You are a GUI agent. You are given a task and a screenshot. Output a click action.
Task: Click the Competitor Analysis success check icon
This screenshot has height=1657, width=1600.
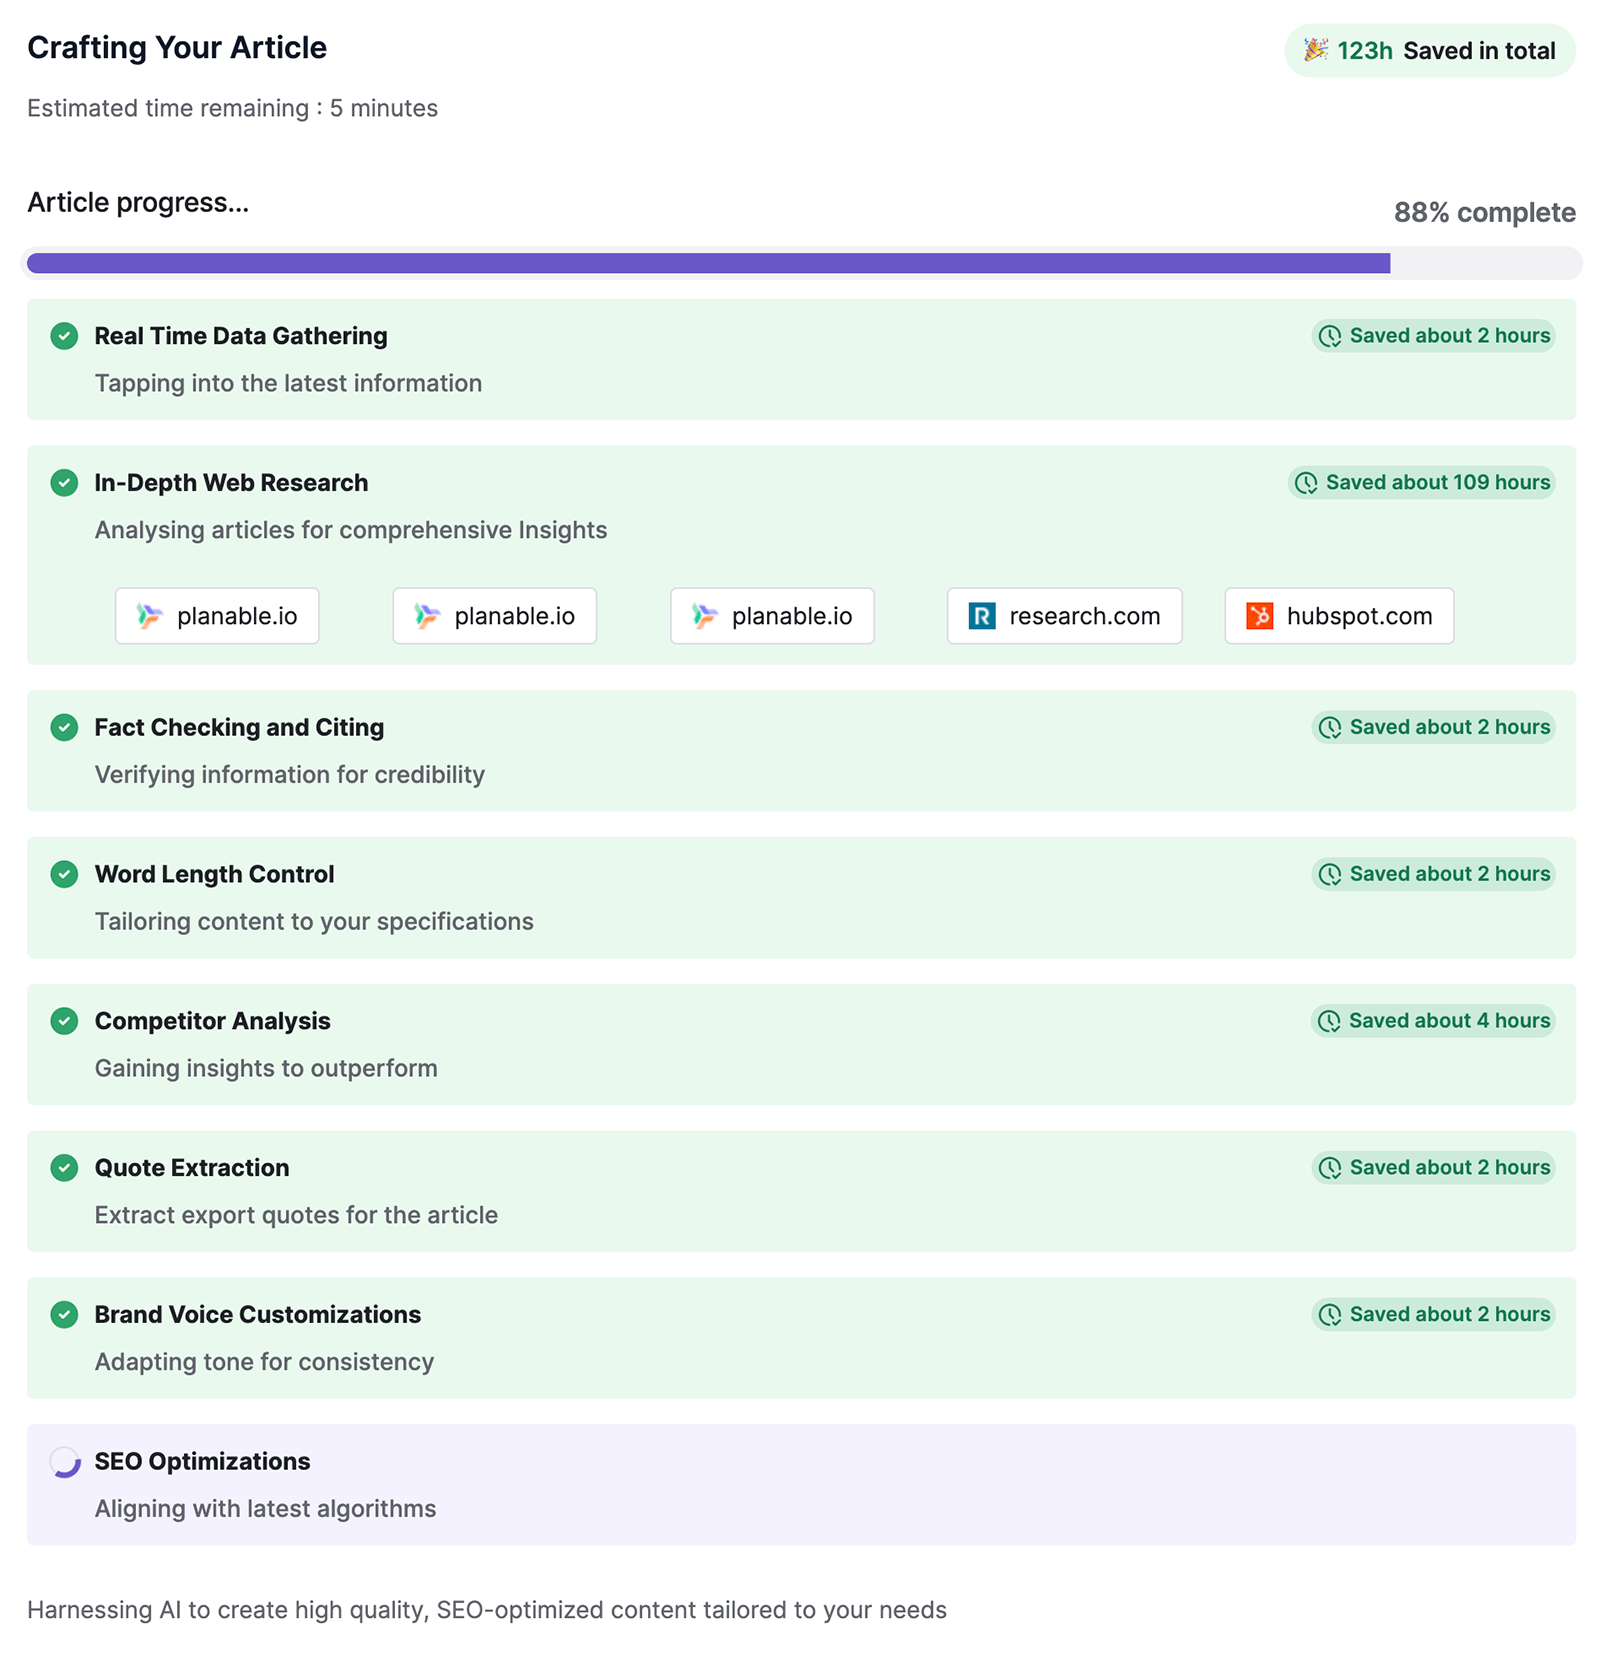64,1021
